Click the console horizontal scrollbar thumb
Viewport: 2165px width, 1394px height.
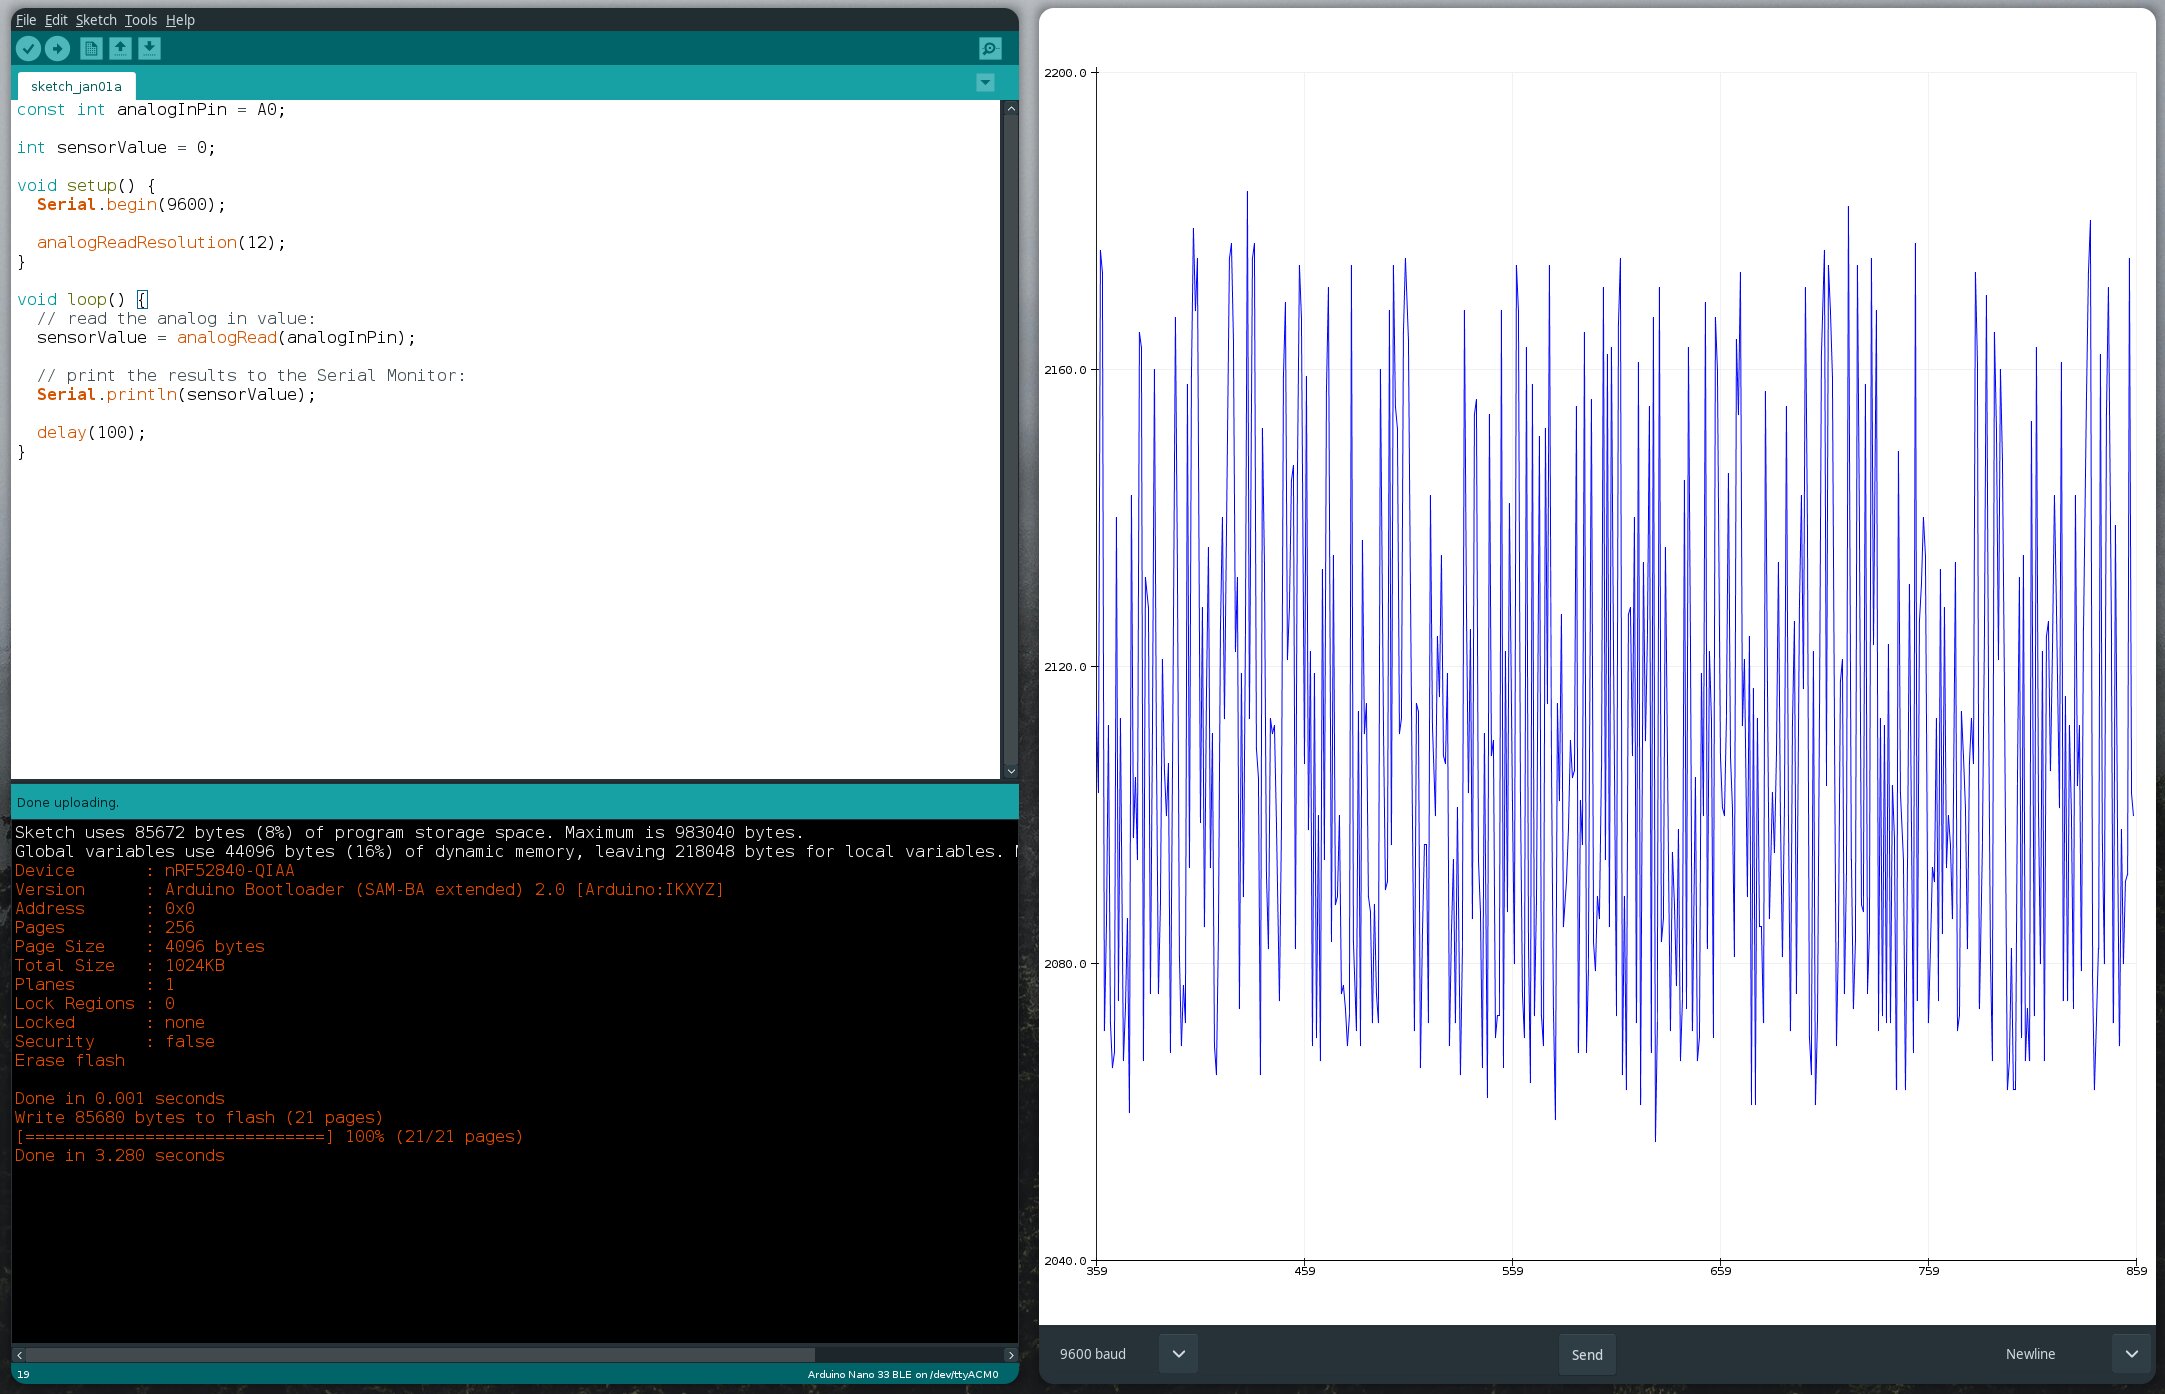(x=420, y=1355)
